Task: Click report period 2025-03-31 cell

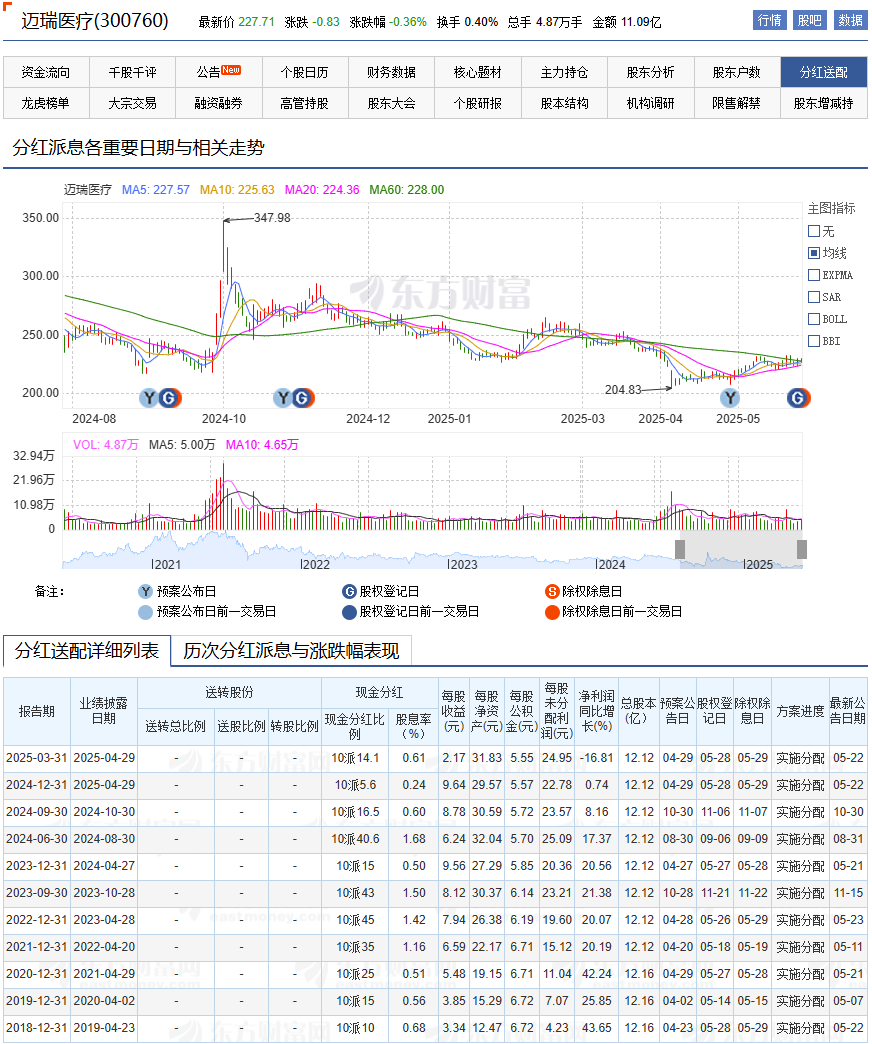Action: point(37,758)
